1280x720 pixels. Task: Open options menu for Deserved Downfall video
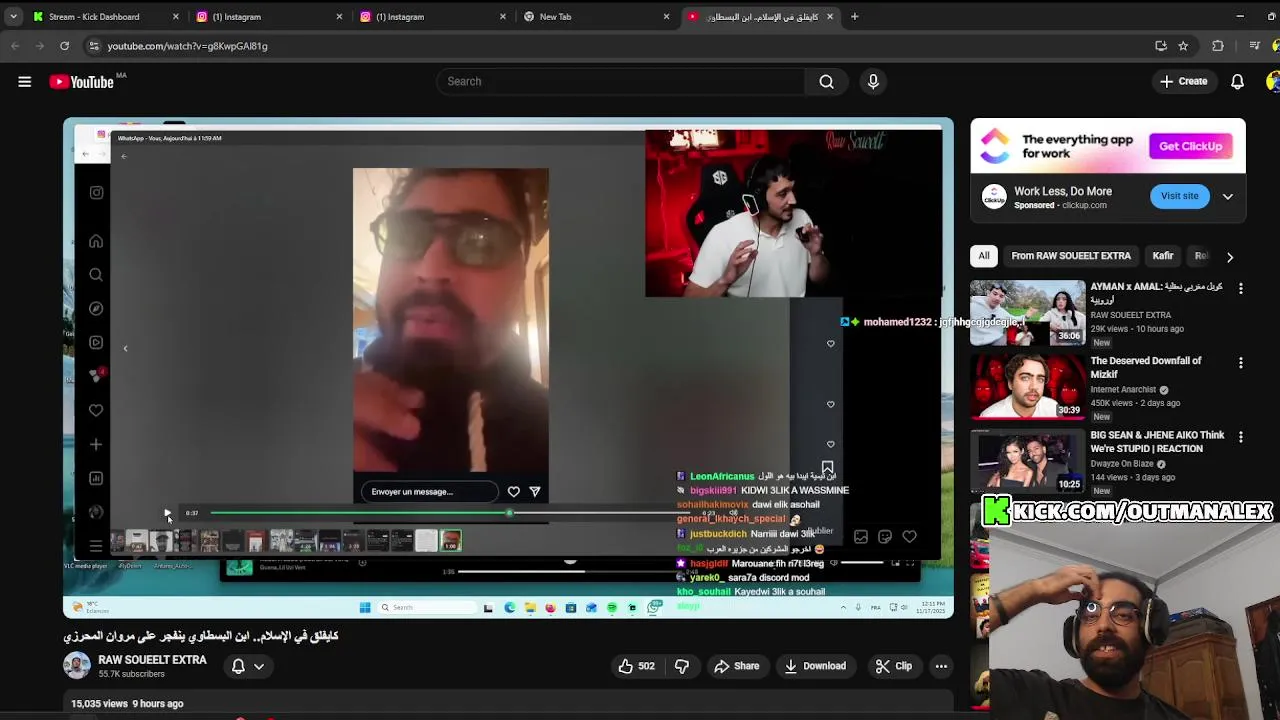pos(1241,363)
